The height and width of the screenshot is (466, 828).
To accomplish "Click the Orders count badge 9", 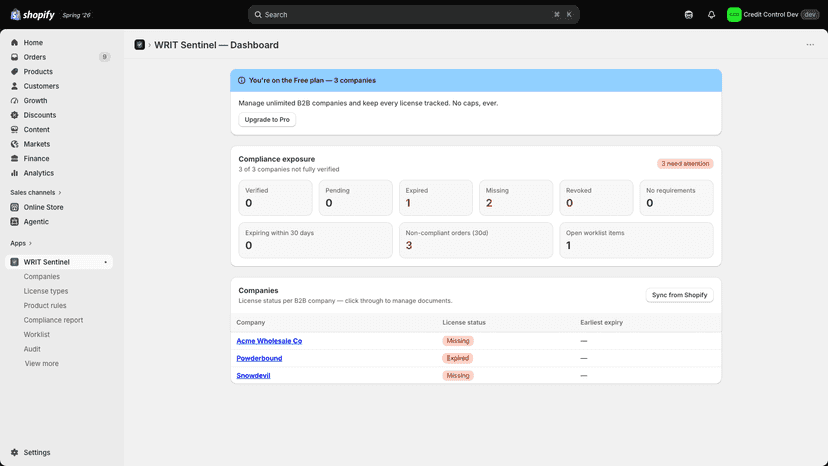I will click(x=105, y=57).
